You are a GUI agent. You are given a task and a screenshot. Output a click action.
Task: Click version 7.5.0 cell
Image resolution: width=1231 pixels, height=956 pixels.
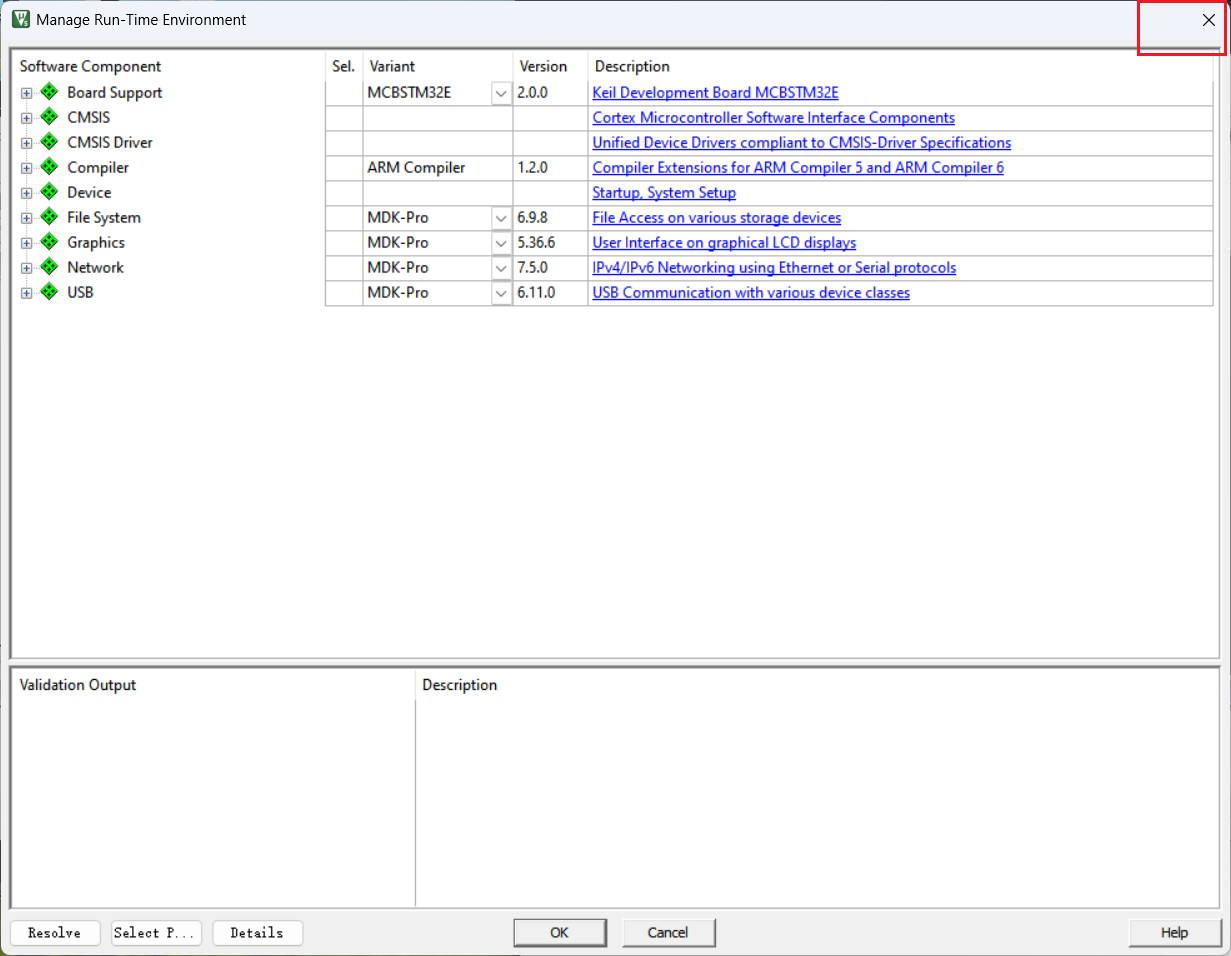pyautogui.click(x=551, y=268)
